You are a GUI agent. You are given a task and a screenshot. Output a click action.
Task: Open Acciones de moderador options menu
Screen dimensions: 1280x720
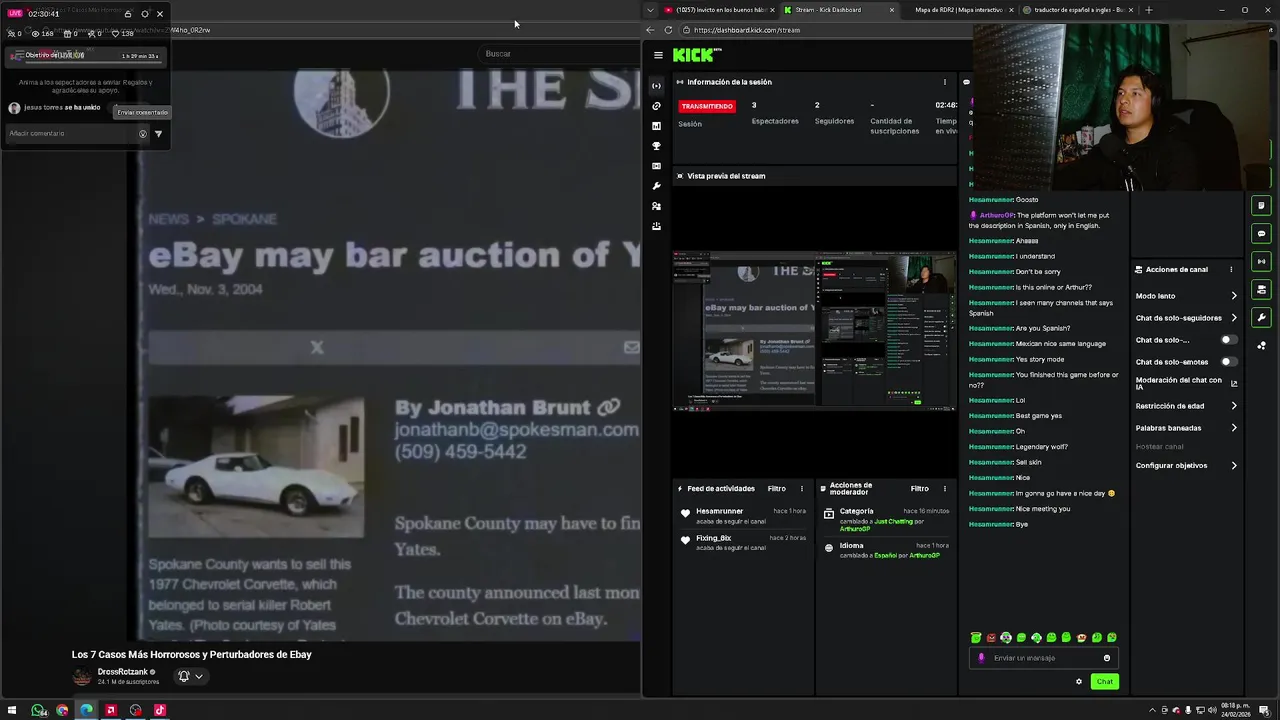[x=944, y=489]
